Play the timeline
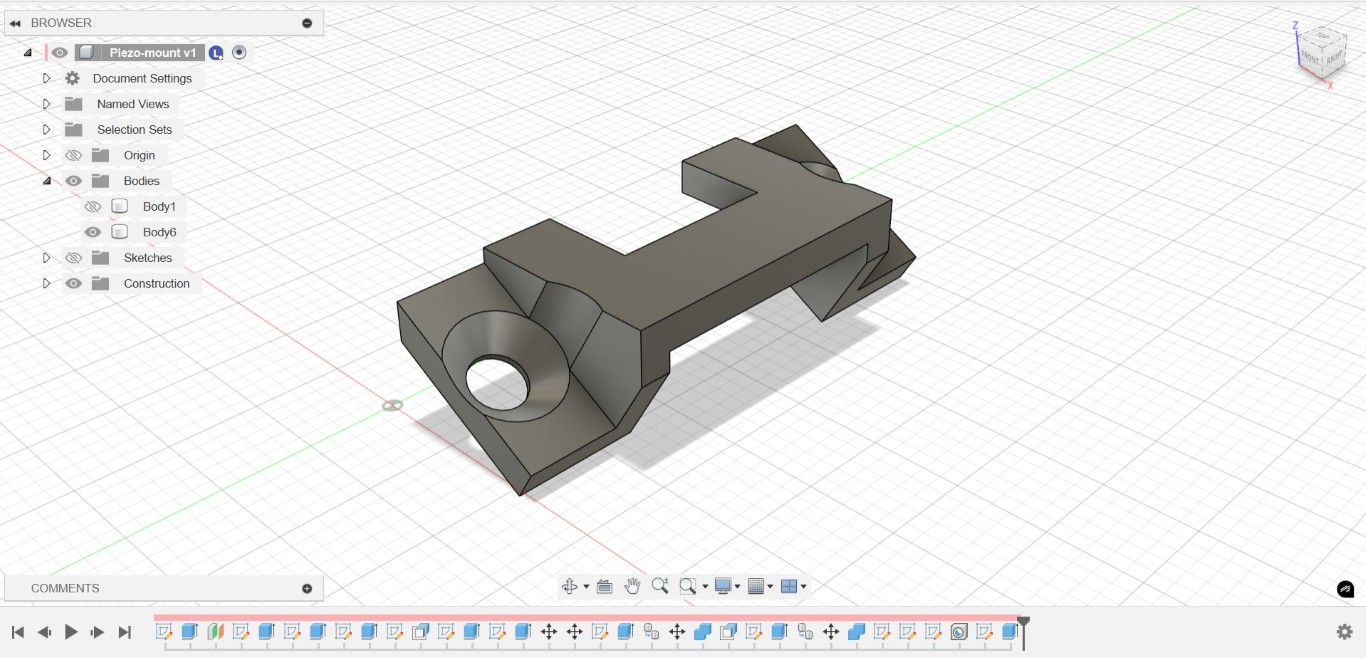Image resolution: width=1366 pixels, height=658 pixels. (x=71, y=632)
